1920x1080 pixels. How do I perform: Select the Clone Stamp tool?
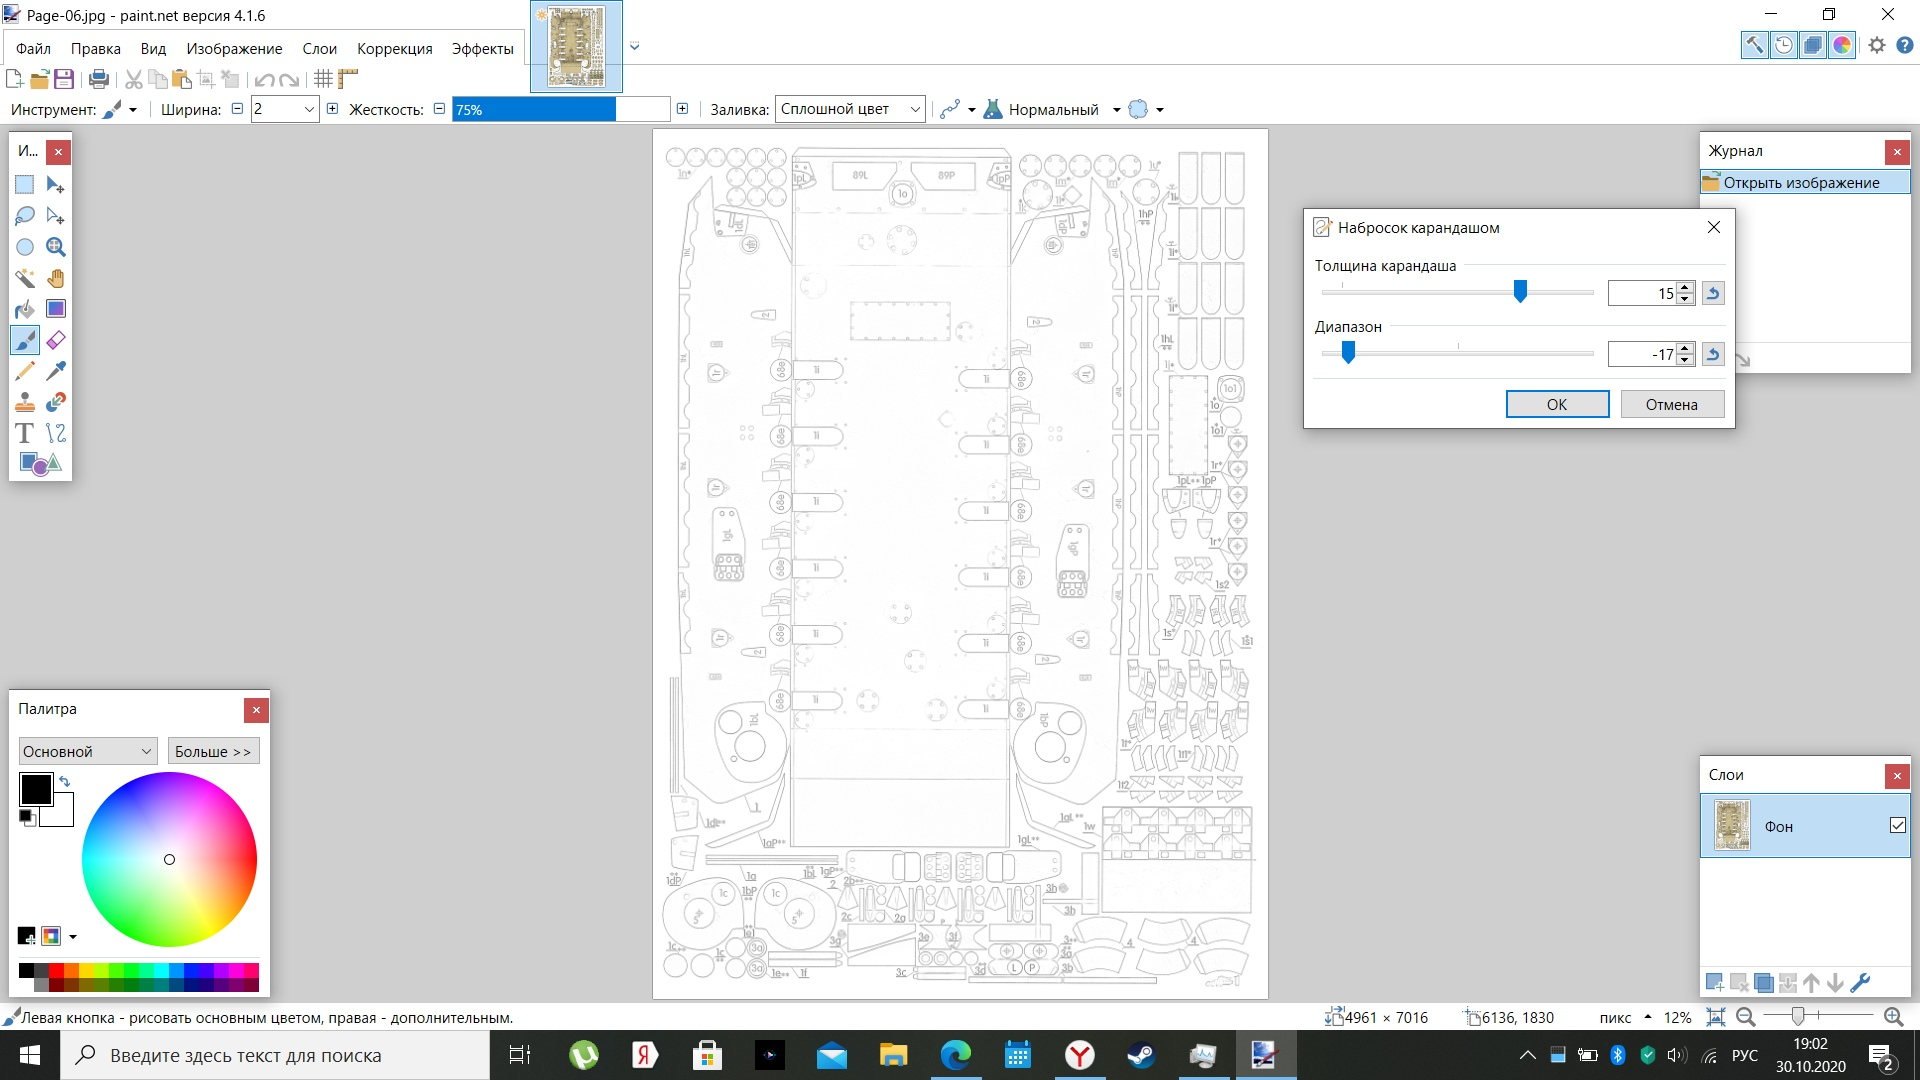[x=25, y=402]
